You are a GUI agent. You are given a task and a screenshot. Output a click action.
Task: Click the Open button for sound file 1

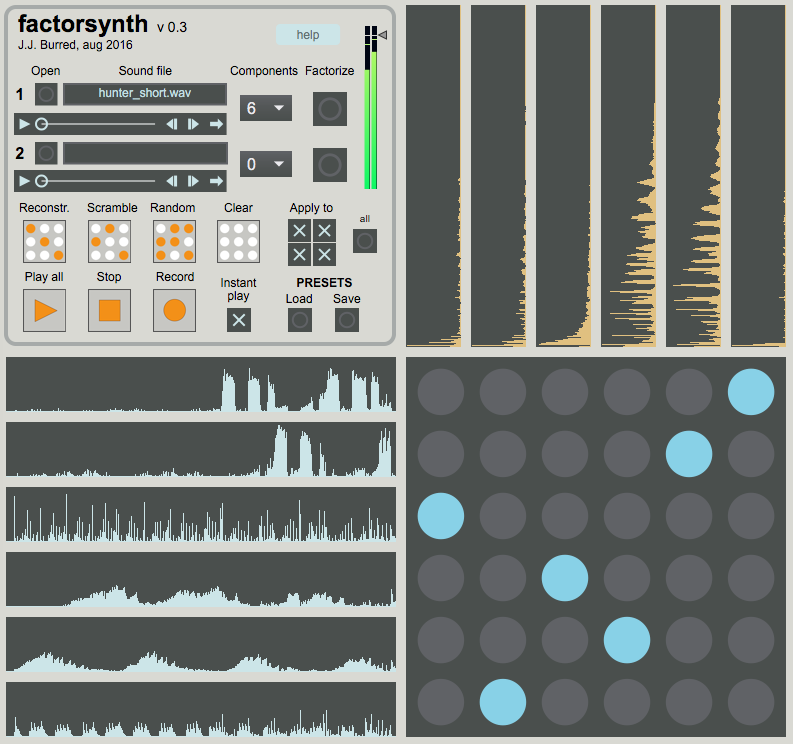(x=46, y=94)
